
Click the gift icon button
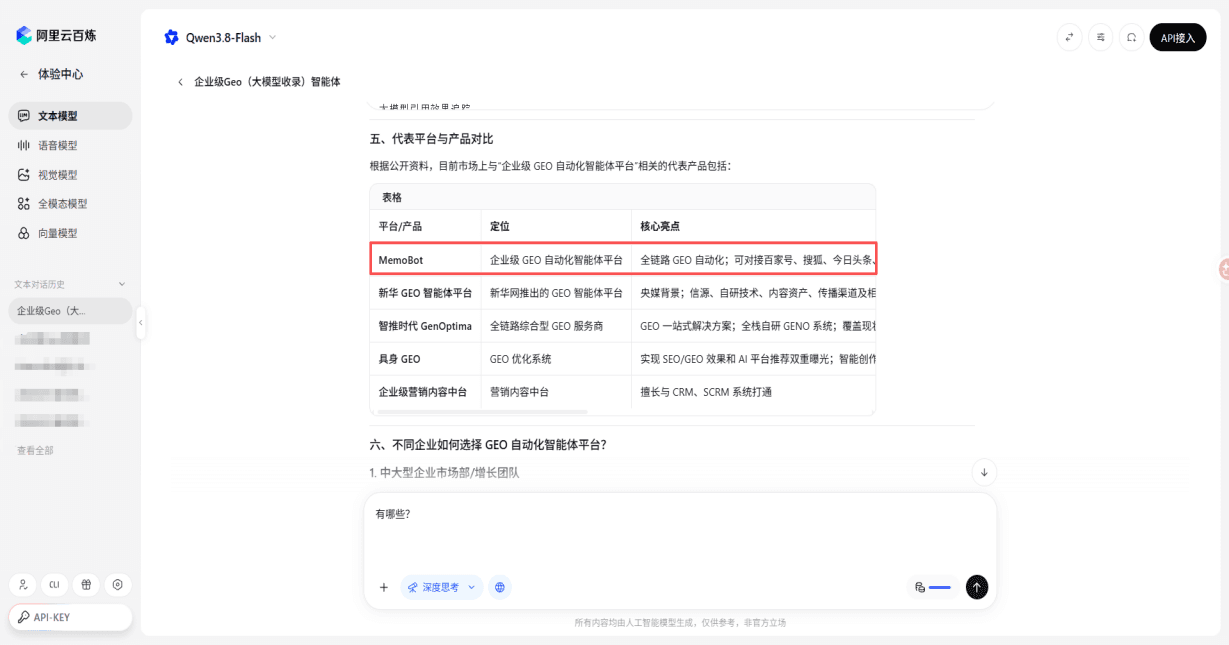pos(87,585)
